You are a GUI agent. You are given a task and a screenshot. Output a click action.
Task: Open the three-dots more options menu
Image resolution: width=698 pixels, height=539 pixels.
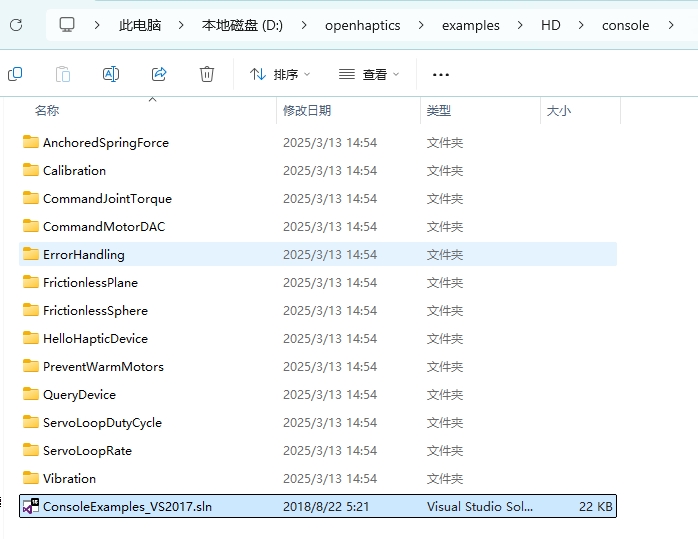point(441,74)
